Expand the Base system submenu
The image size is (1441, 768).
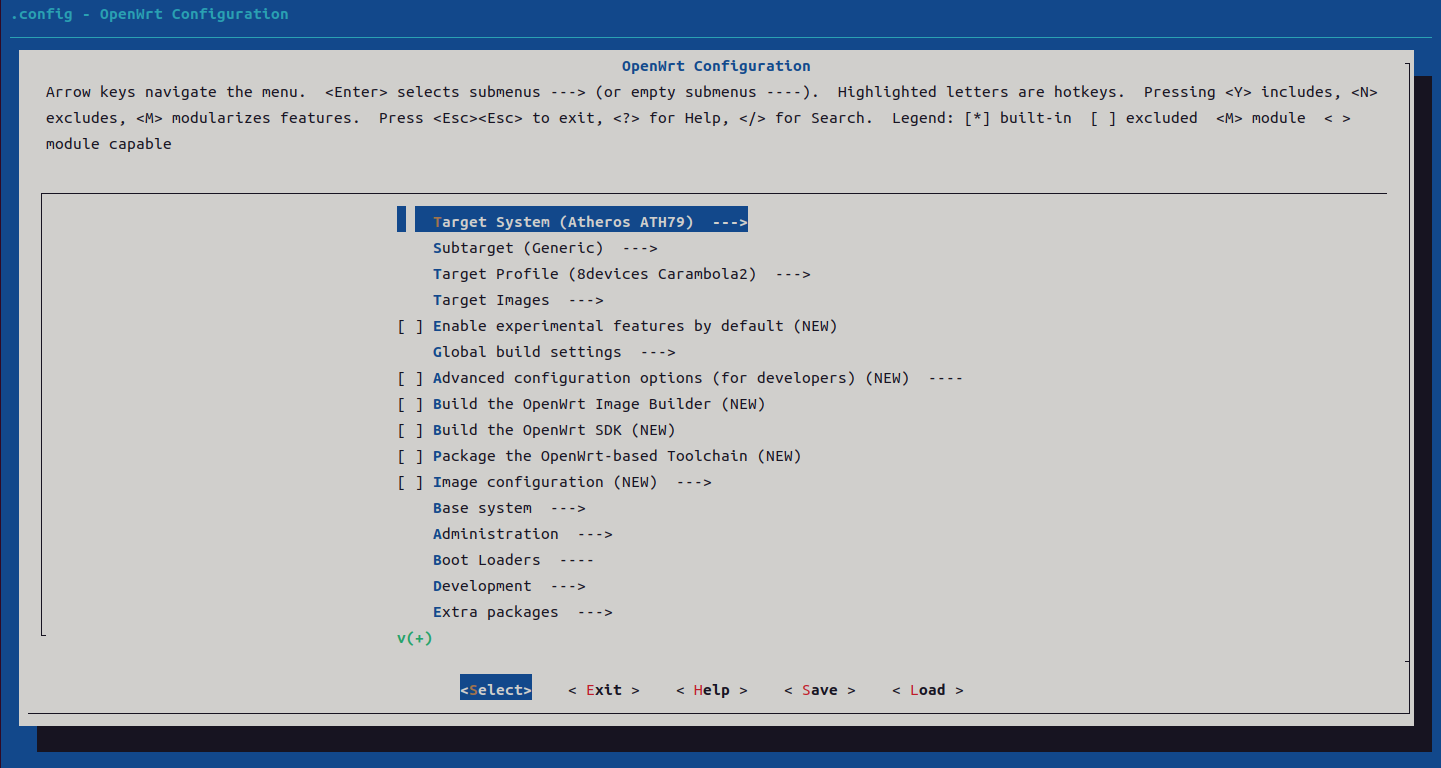509,508
